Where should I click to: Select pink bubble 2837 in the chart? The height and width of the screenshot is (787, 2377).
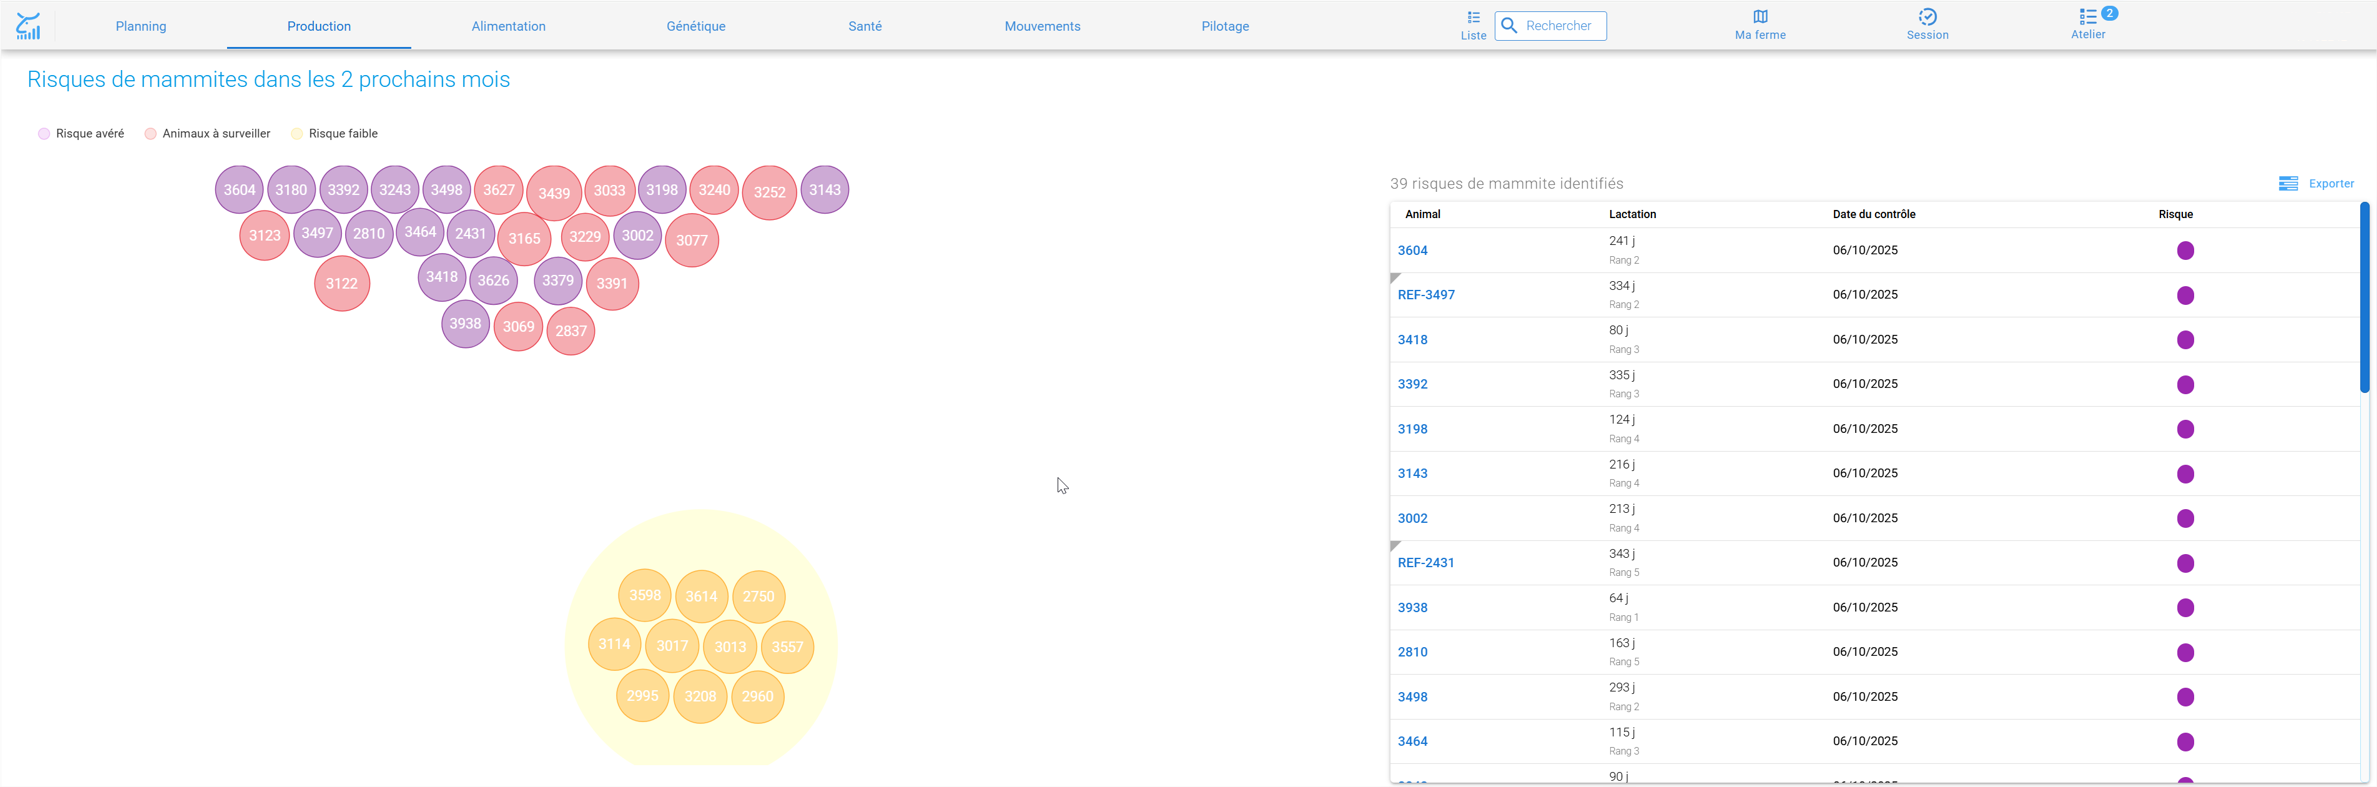coord(571,331)
